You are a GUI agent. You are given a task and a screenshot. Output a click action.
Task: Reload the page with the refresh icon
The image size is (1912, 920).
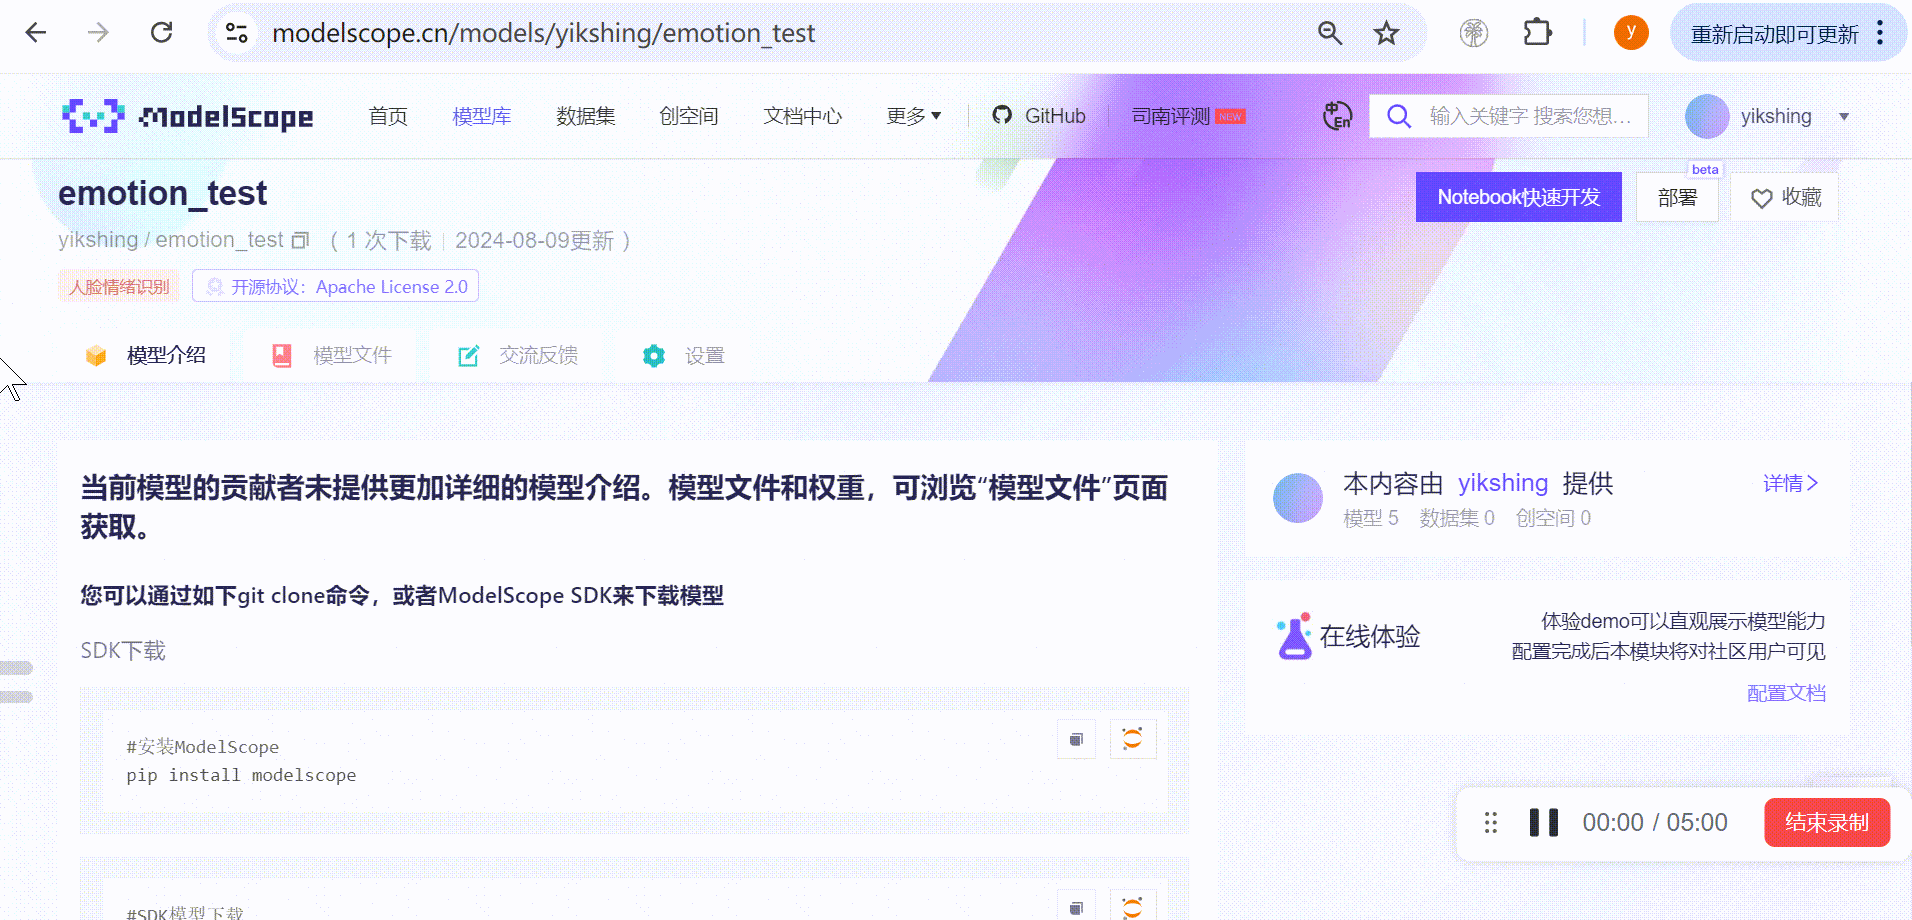click(x=161, y=33)
